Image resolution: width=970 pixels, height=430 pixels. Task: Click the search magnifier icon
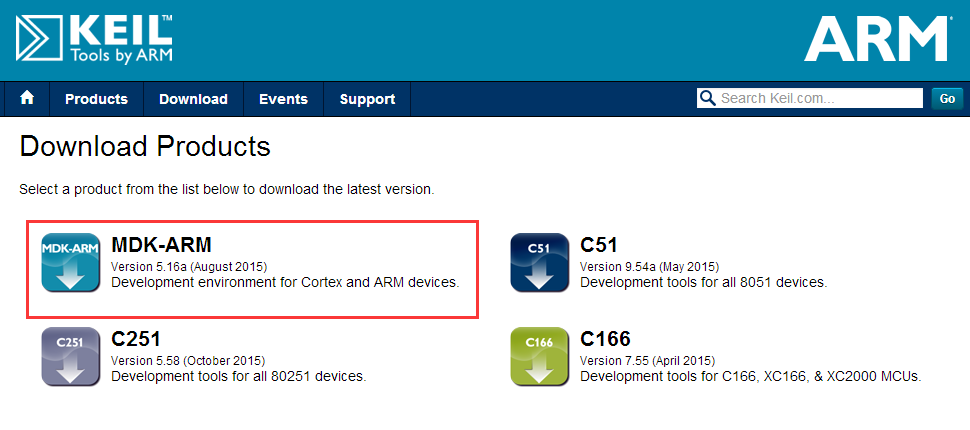[706, 98]
